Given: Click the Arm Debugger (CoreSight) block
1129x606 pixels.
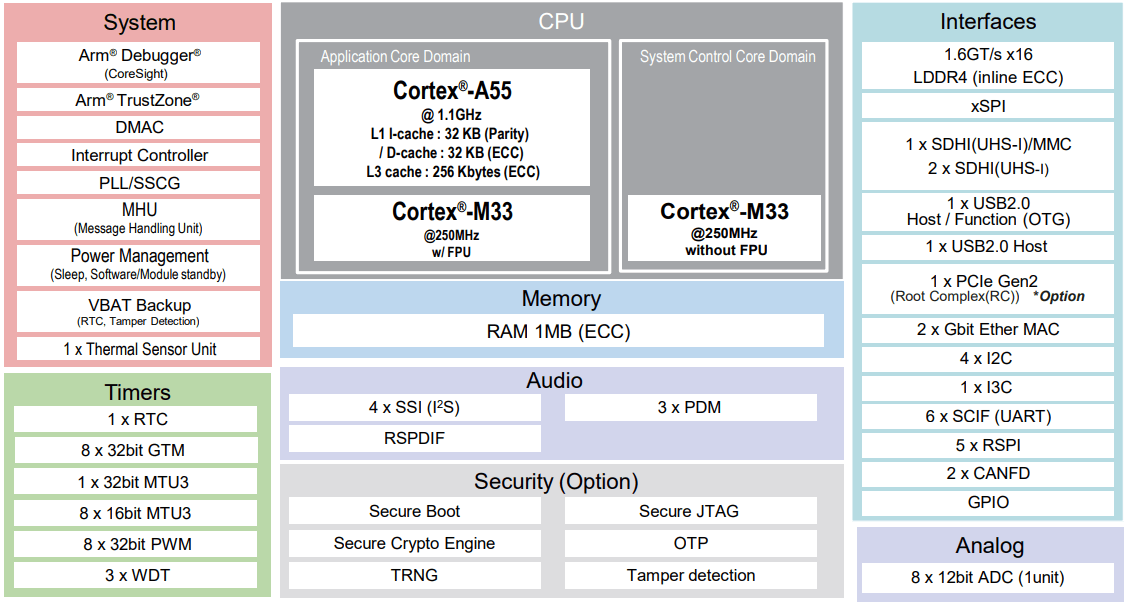Looking at the screenshot, I should coord(138,63).
